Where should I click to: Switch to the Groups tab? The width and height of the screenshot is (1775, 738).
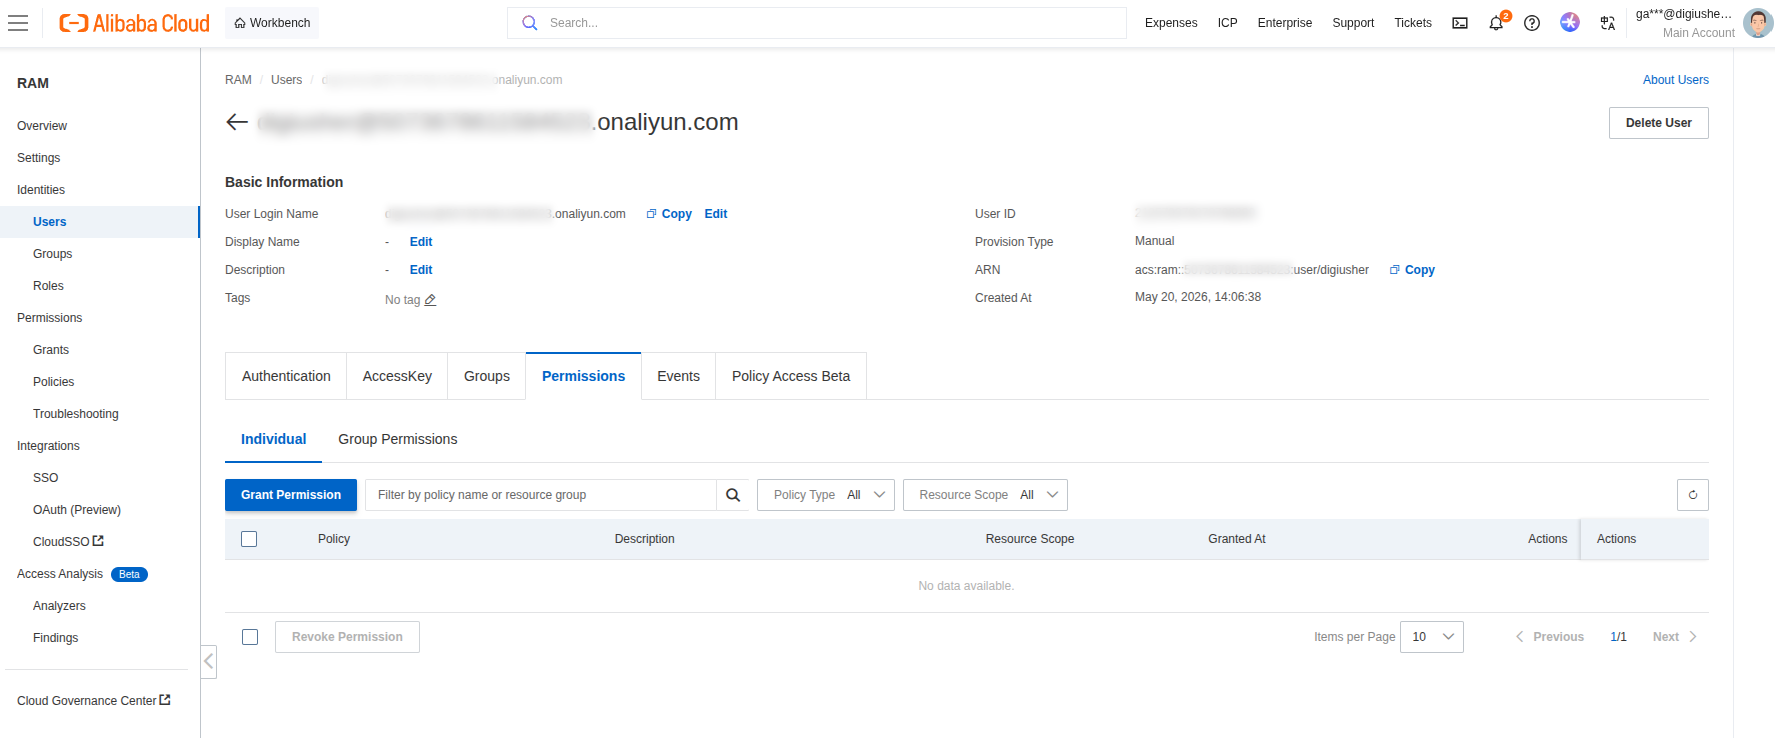(487, 376)
